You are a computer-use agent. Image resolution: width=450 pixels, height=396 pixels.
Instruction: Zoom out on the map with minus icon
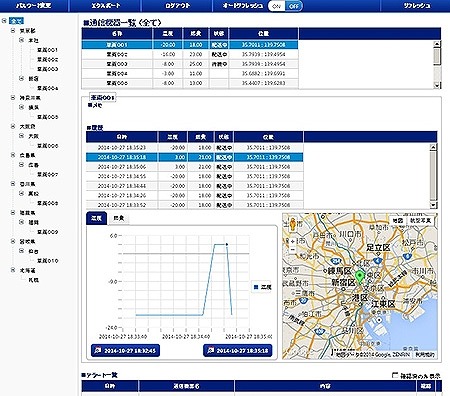(292, 249)
